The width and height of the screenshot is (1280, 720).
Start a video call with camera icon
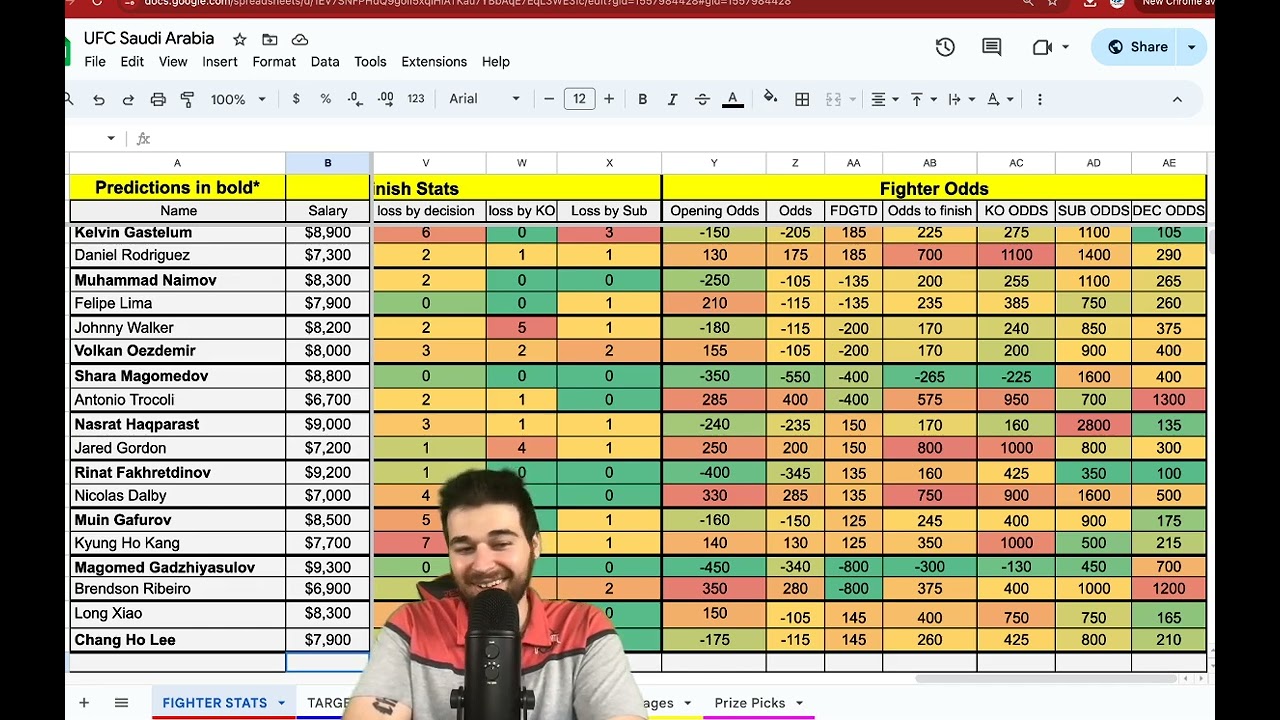click(x=1042, y=47)
